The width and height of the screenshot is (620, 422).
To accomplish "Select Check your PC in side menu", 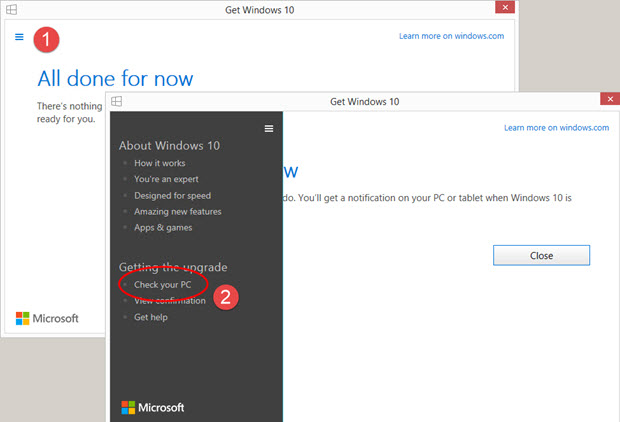I will coord(163,284).
